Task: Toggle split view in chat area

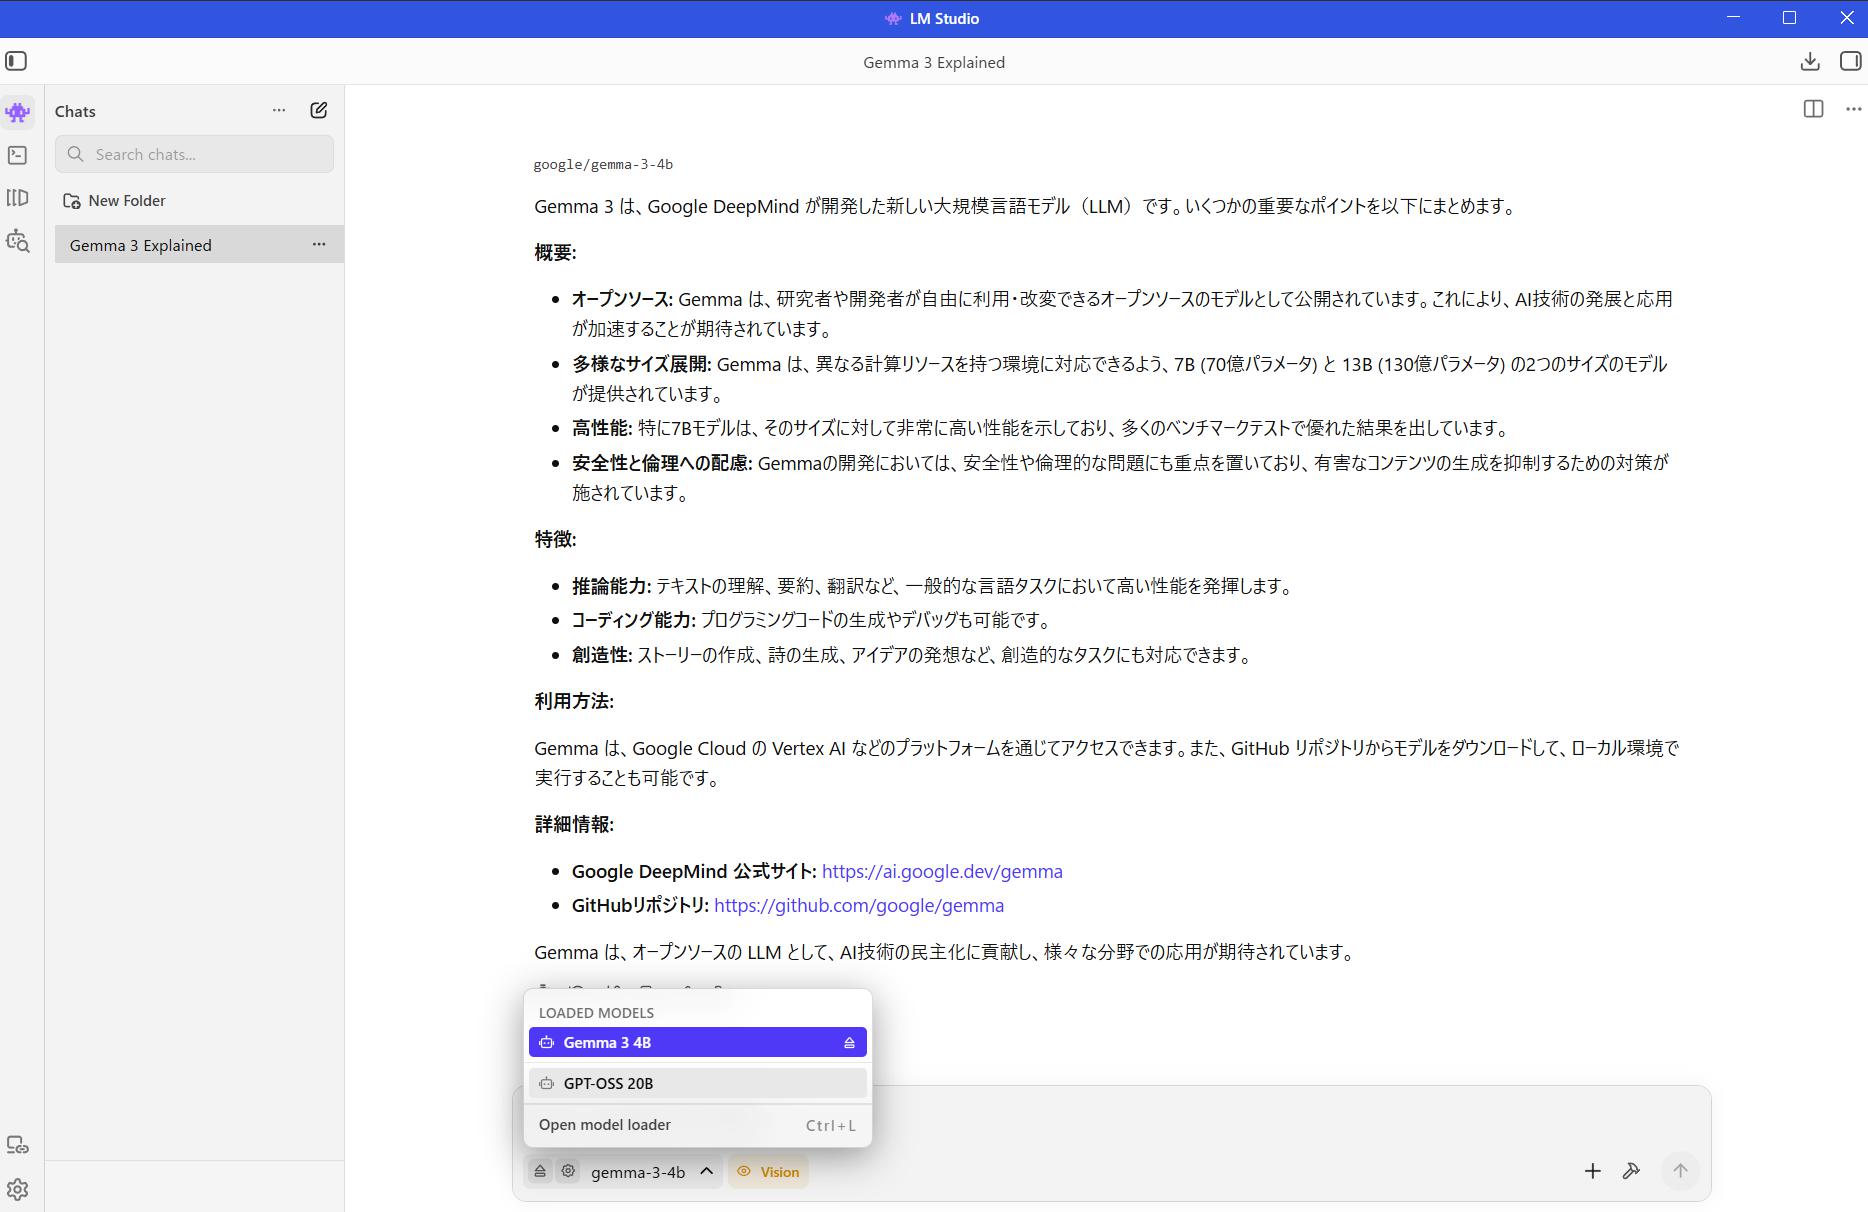Action: [x=1812, y=109]
